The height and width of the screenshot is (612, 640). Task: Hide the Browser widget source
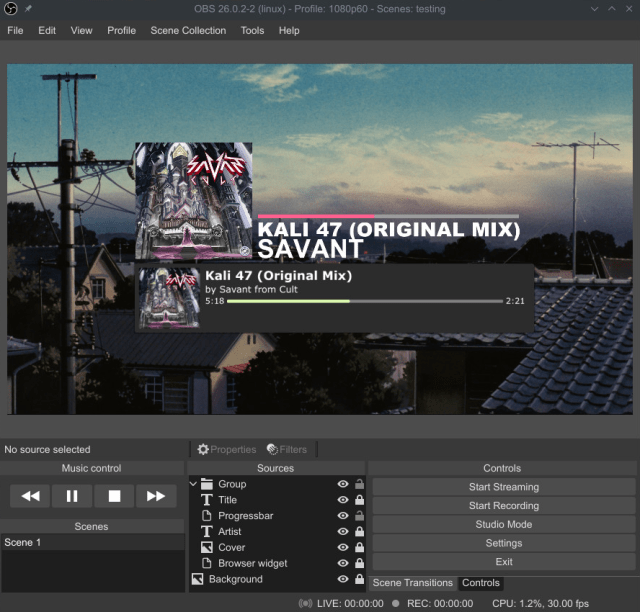(x=343, y=563)
